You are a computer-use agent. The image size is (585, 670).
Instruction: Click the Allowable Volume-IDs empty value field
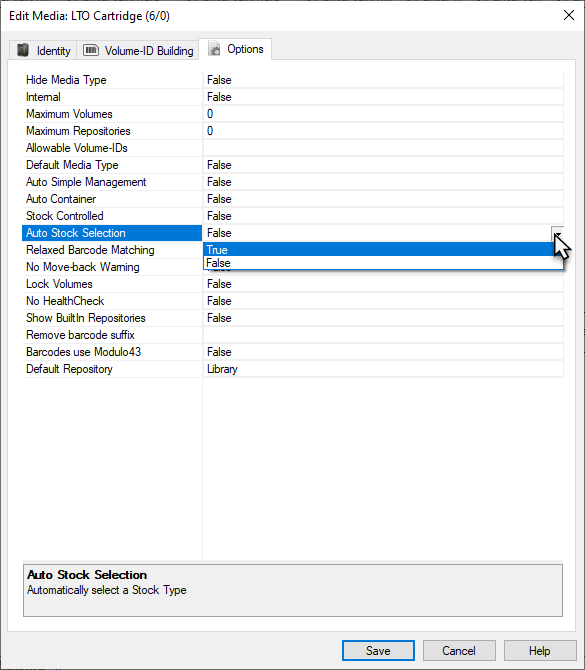pos(383,148)
